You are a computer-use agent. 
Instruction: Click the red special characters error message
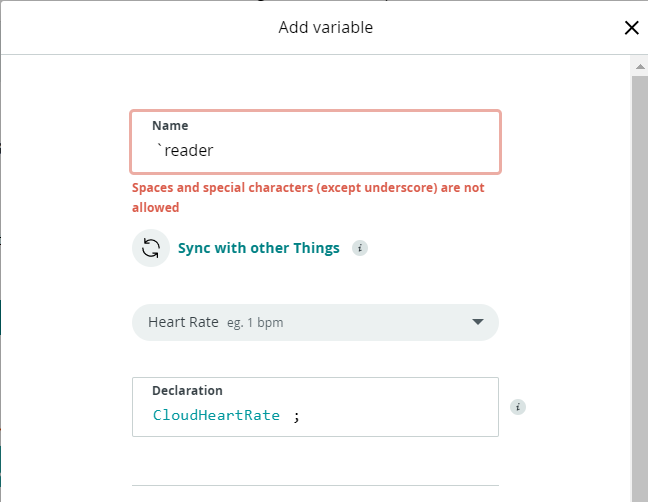[308, 197]
